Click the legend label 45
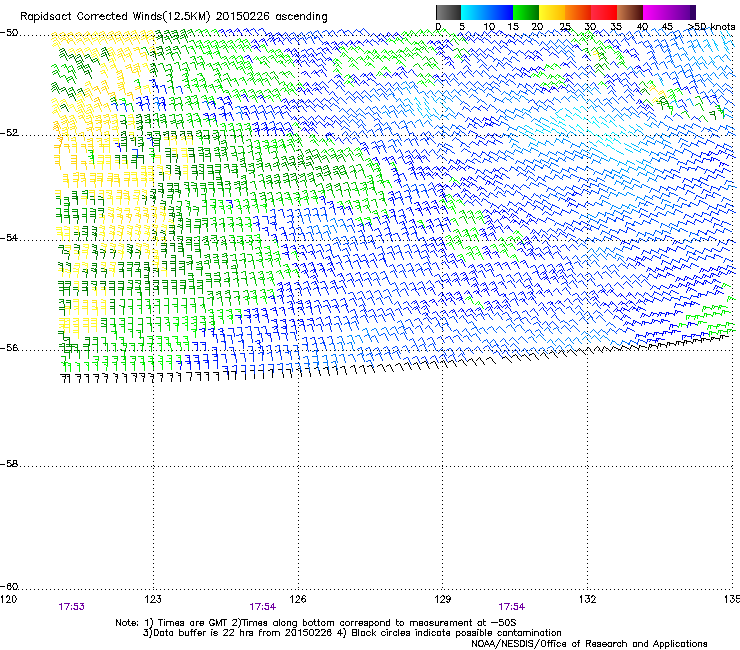Viewport: 740px width, 650px height. pos(667,27)
